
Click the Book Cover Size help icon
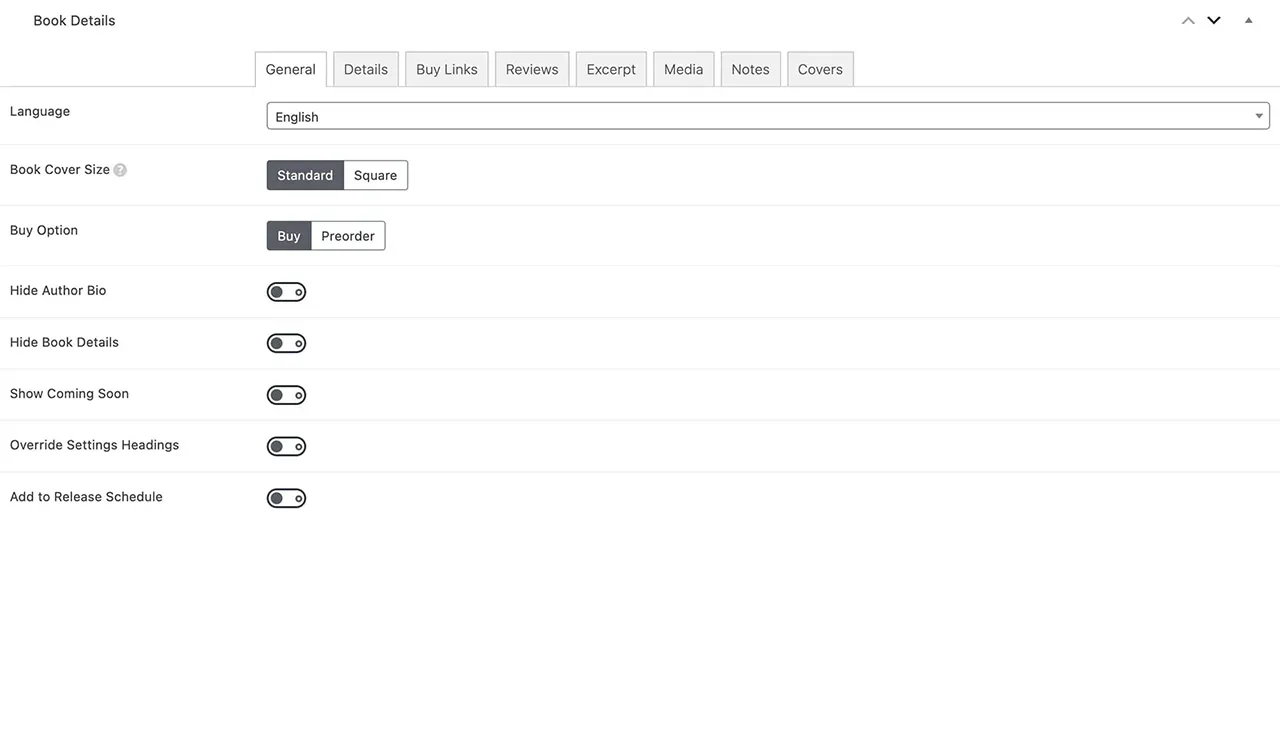click(120, 169)
